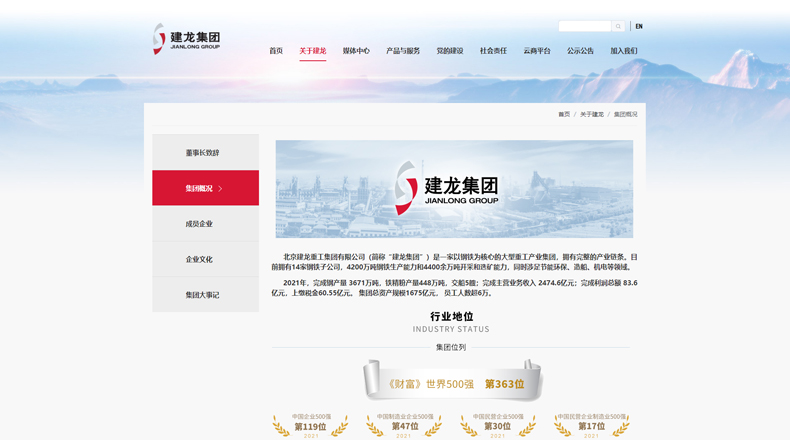
Task: Select 集团大事记 in the sidebar
Action: (206, 295)
